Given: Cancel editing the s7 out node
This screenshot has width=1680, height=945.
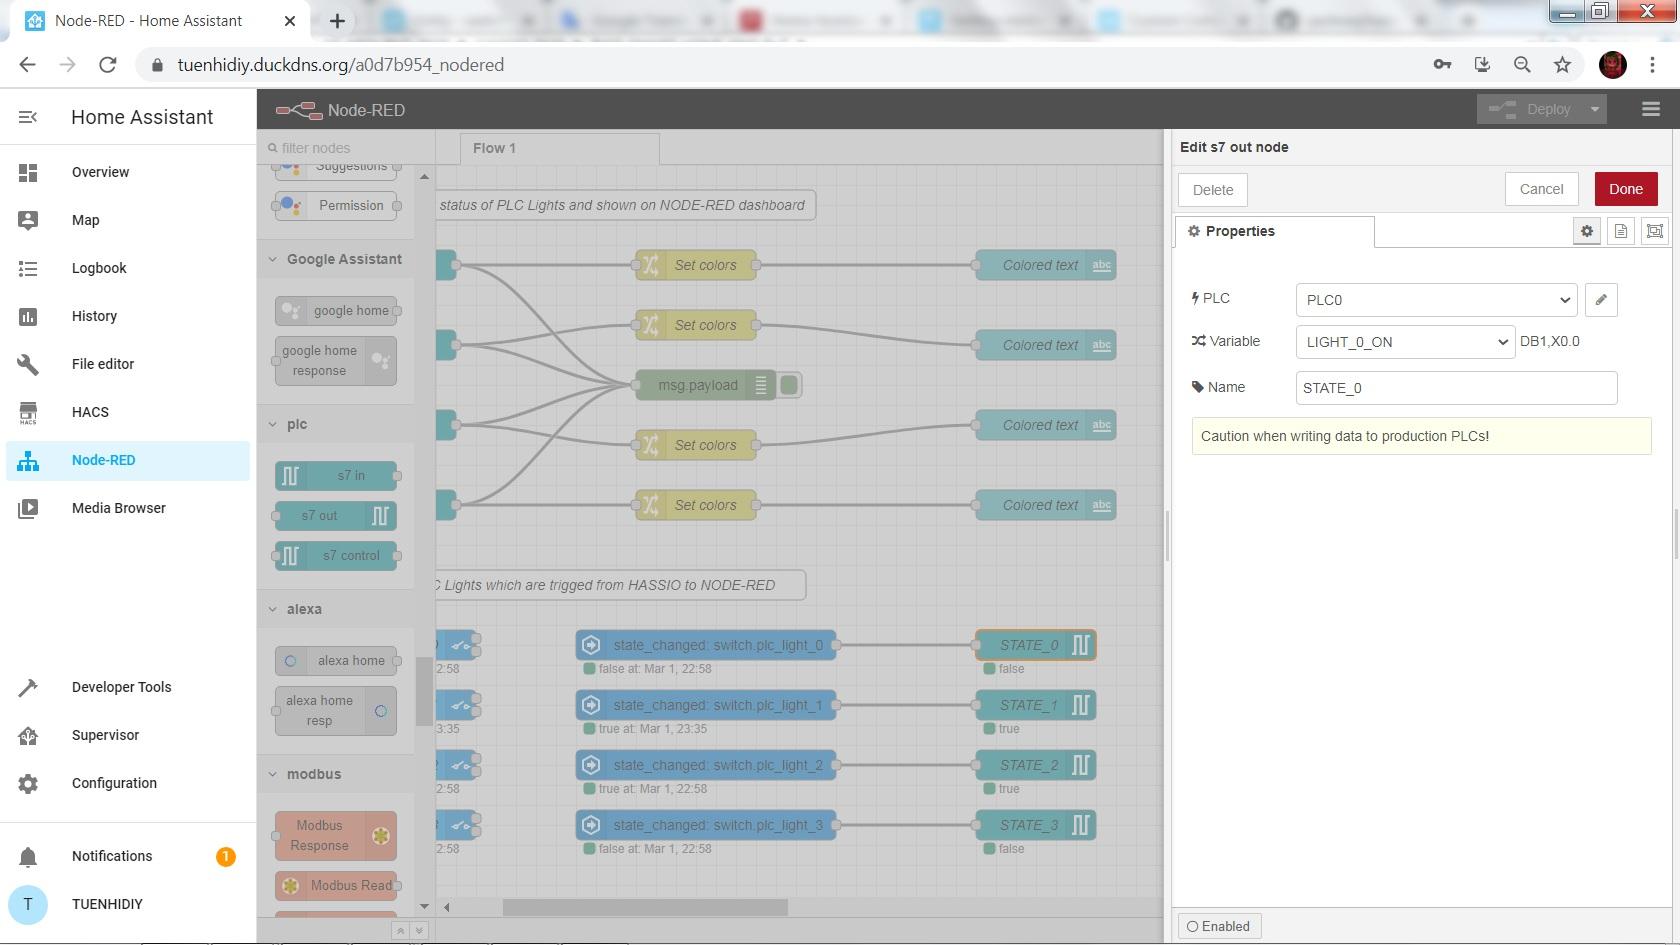Looking at the screenshot, I should point(1541,188).
